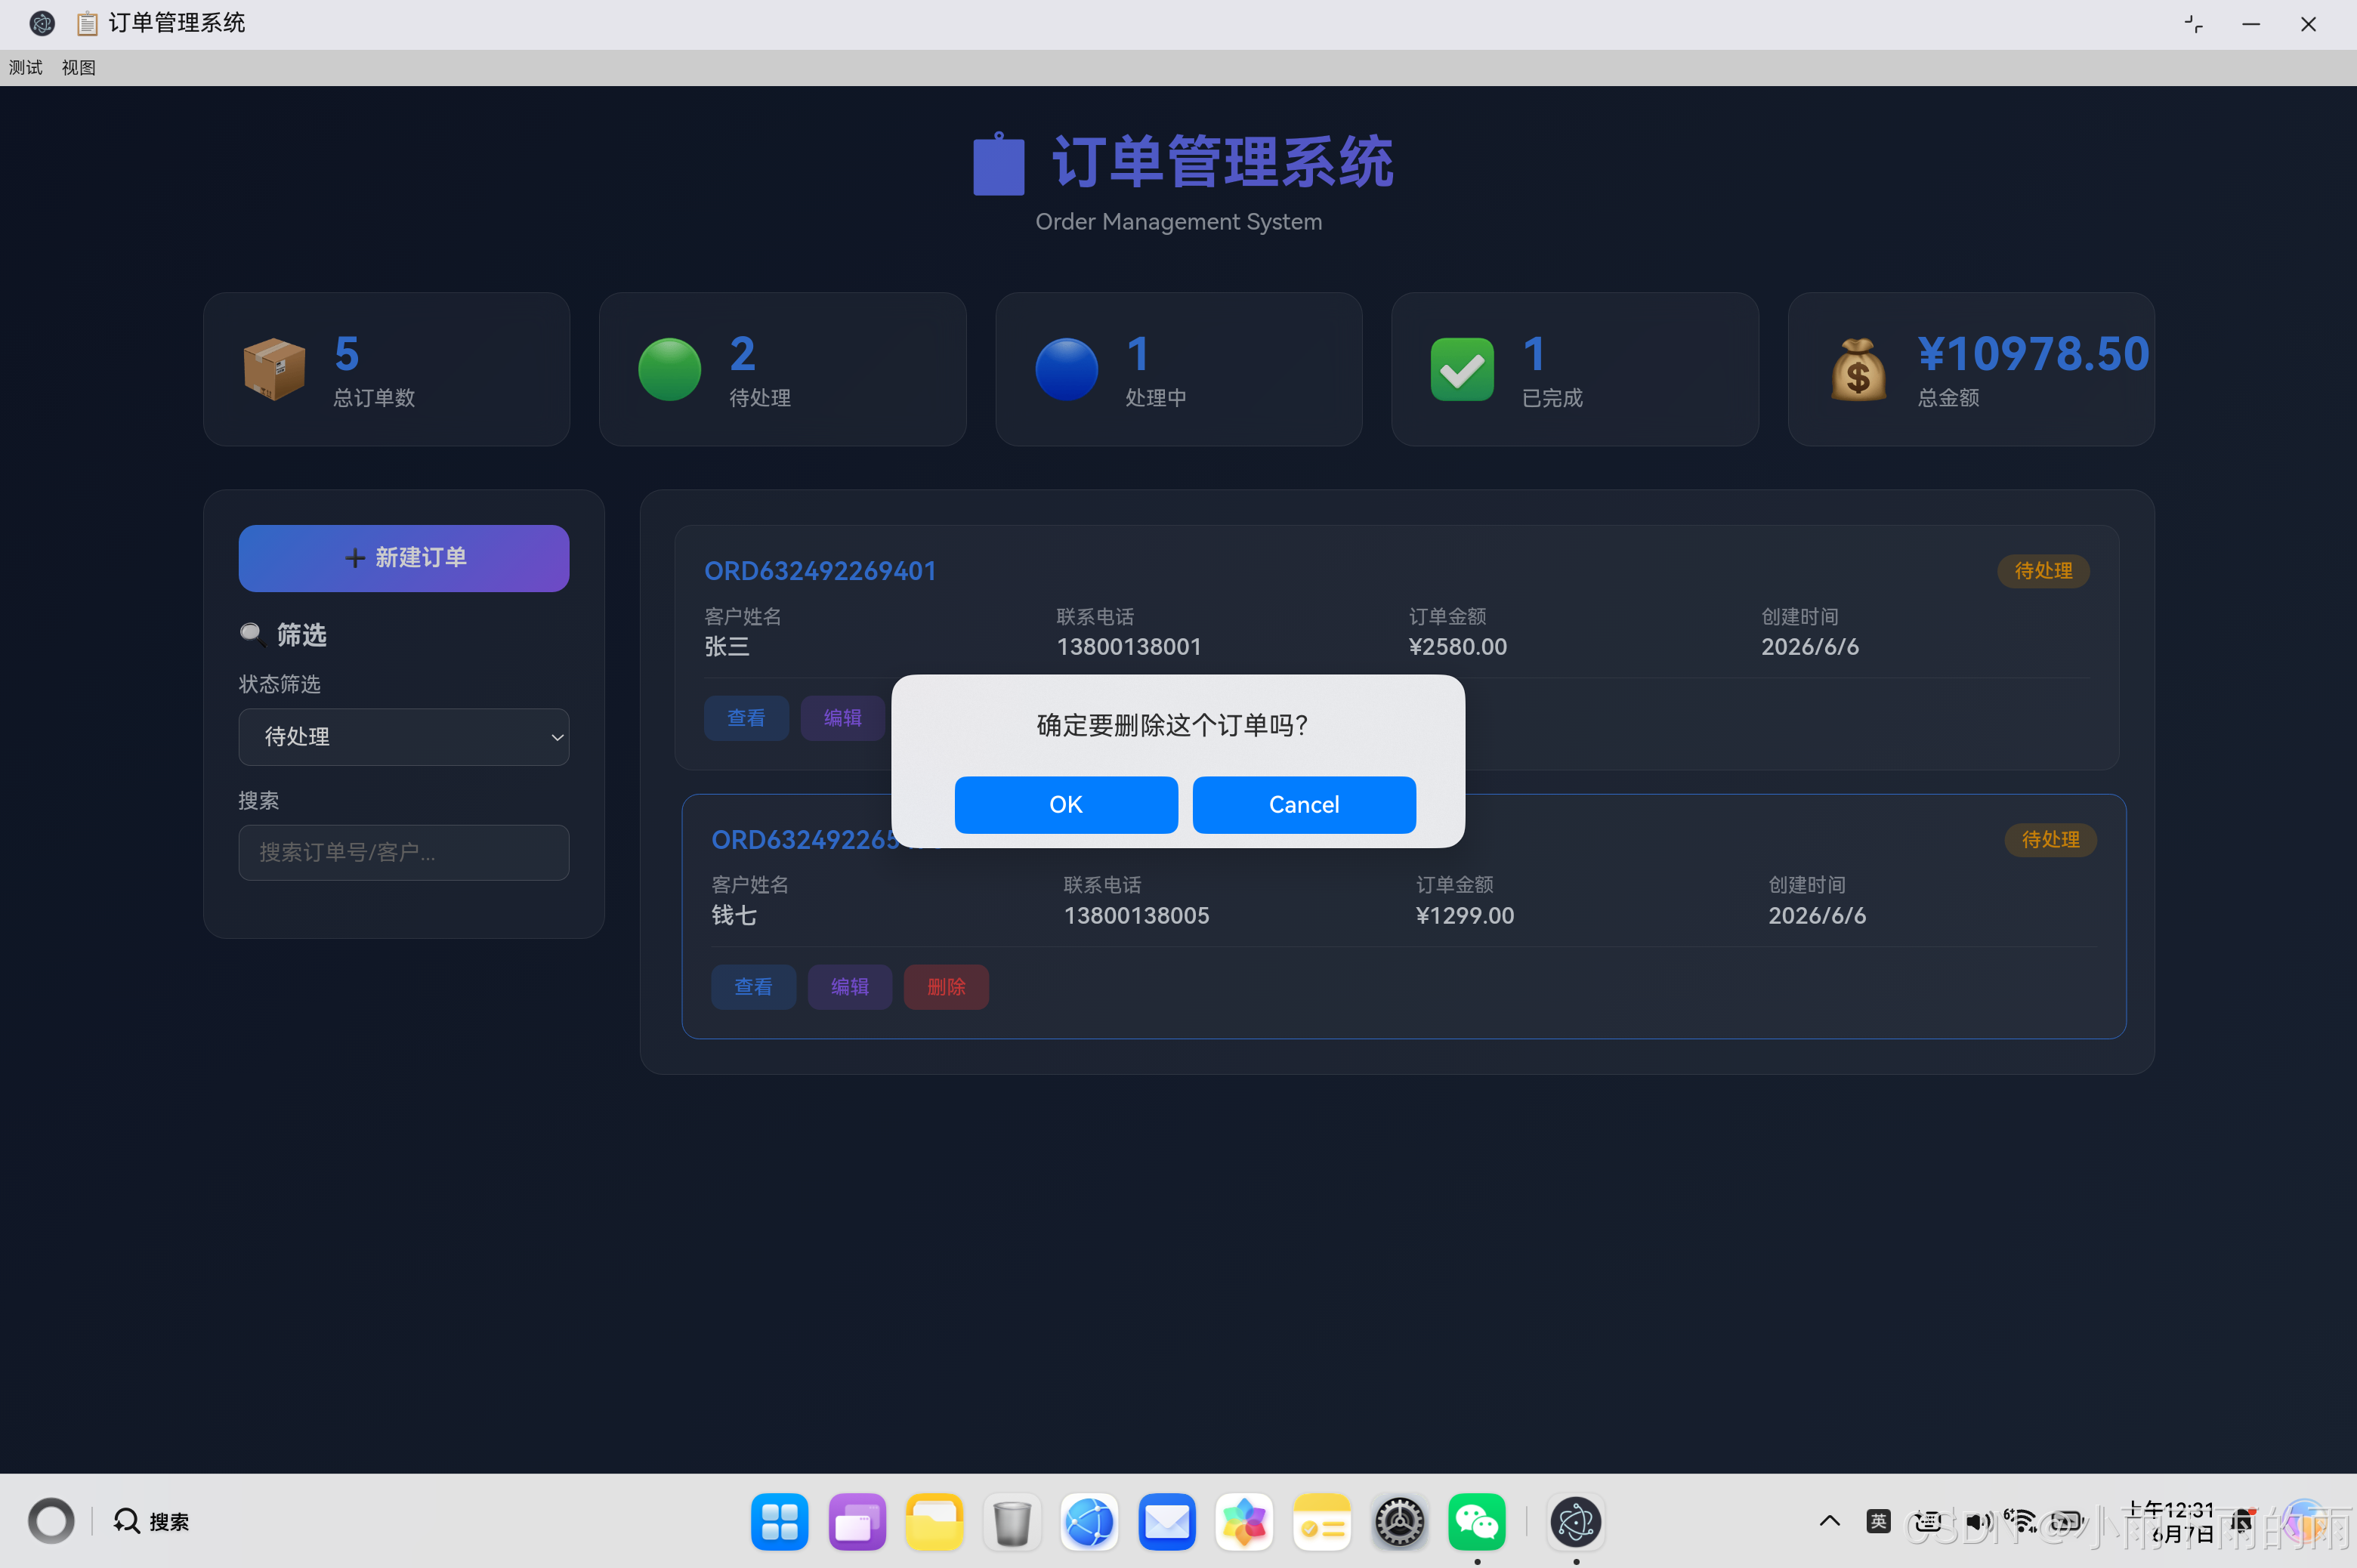Click the green checkmark icon for 已完成
The height and width of the screenshot is (1568, 2357).
tap(1462, 369)
